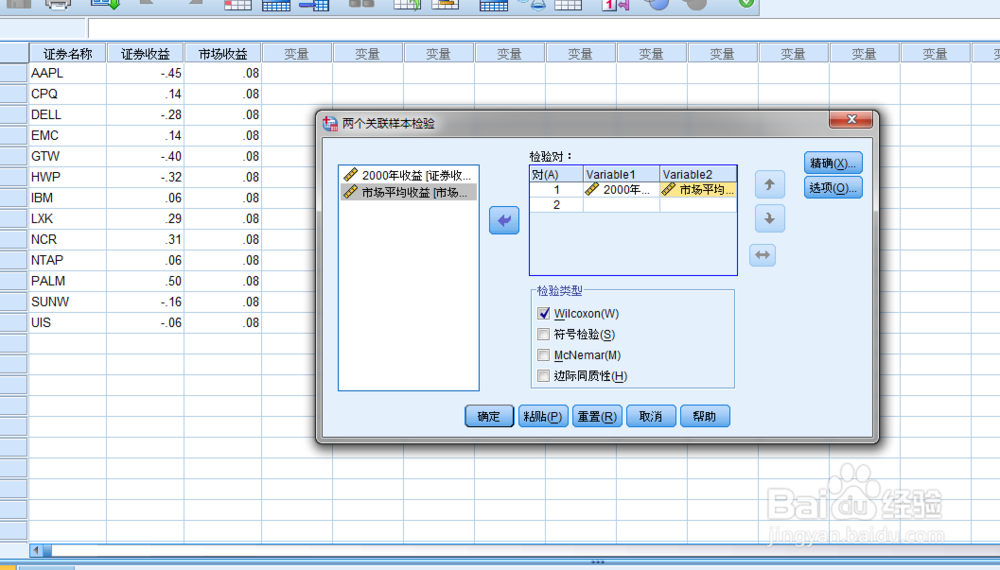Click the 帮助 button
The height and width of the screenshot is (570, 1000).
tap(705, 416)
